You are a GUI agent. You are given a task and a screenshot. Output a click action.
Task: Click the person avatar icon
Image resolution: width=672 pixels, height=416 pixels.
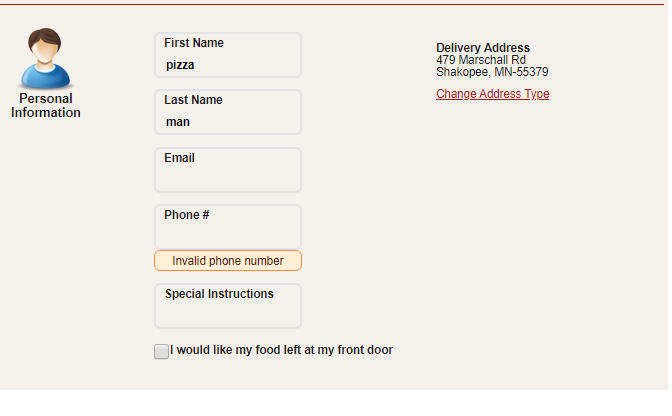[45, 59]
